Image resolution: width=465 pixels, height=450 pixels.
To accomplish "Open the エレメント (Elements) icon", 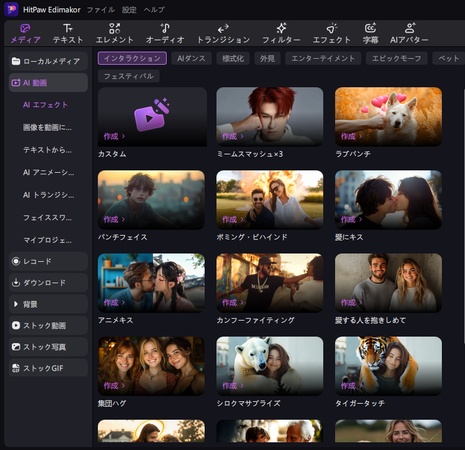I will 115,28.
